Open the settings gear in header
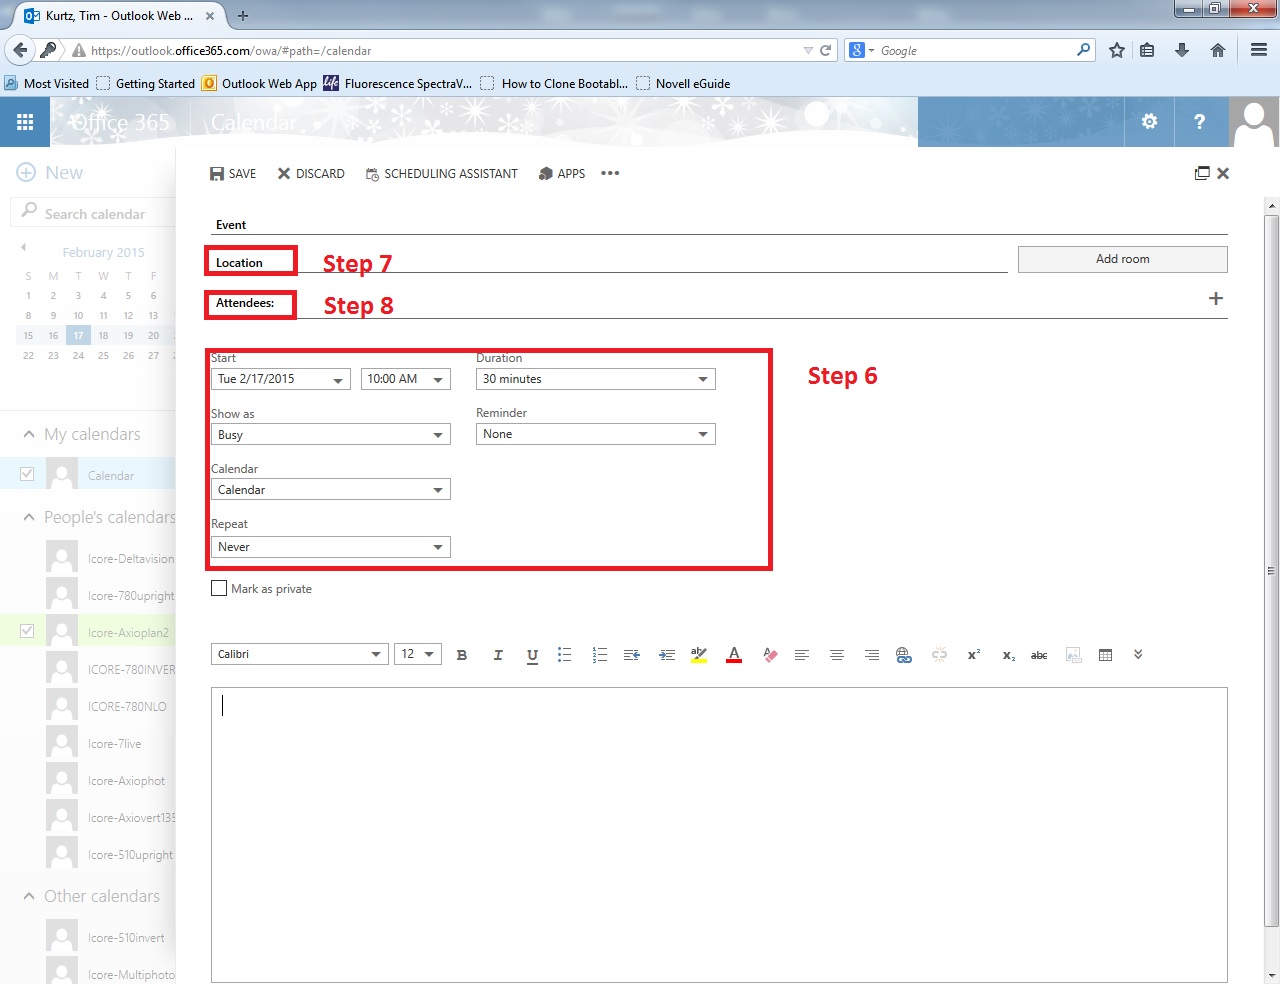 1149,122
